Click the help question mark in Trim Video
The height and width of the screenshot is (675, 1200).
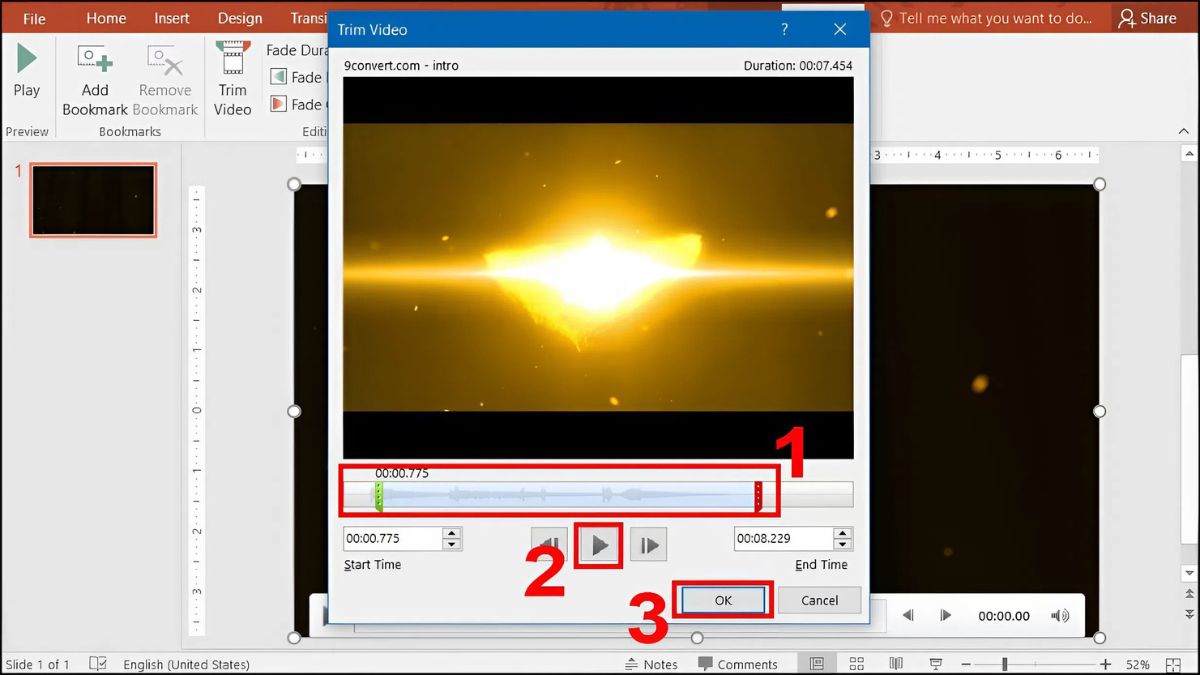tap(785, 30)
